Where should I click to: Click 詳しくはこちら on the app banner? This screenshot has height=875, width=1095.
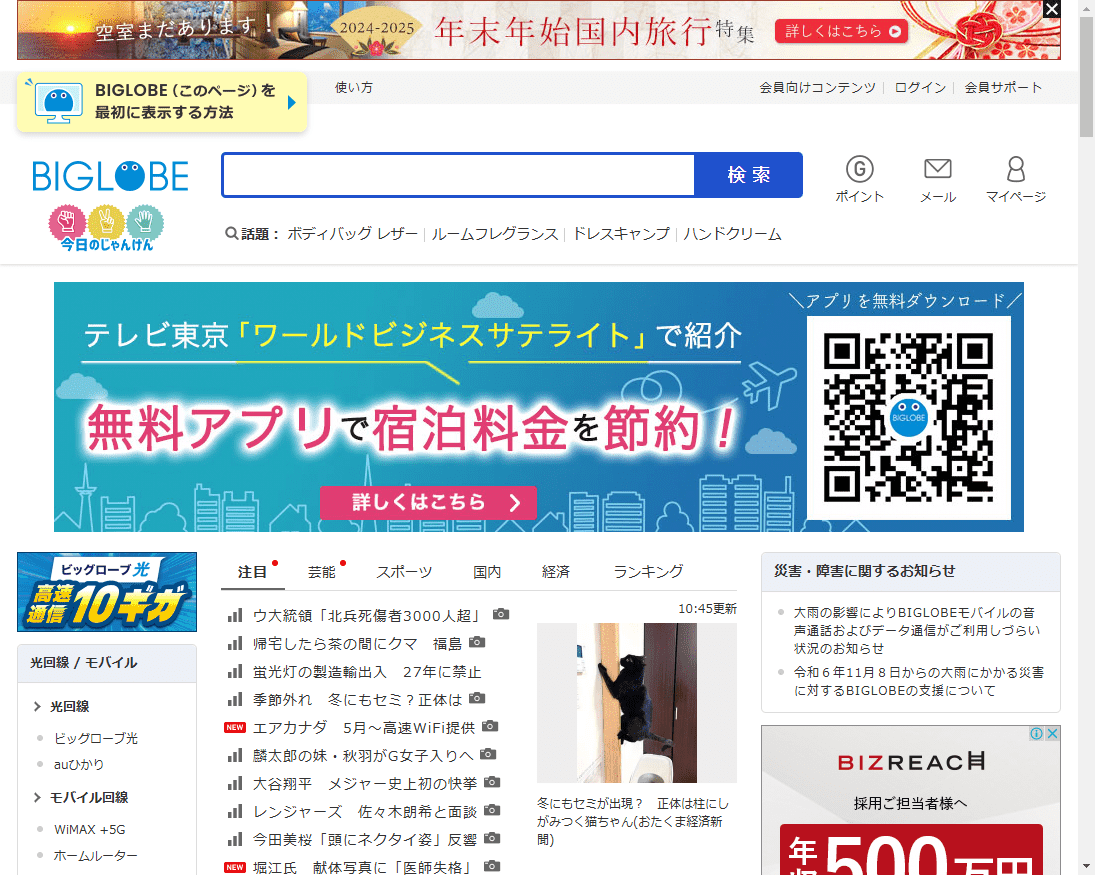point(428,503)
